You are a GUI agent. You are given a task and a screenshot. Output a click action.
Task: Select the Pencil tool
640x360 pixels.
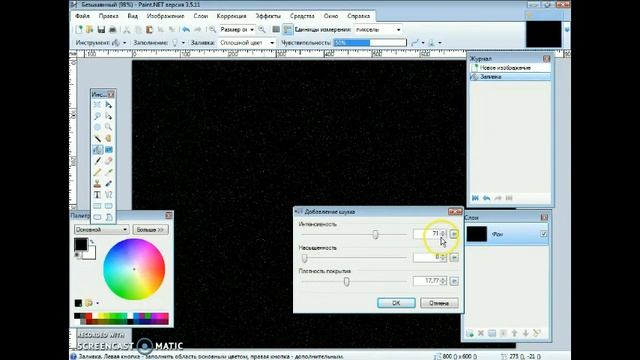(97, 172)
